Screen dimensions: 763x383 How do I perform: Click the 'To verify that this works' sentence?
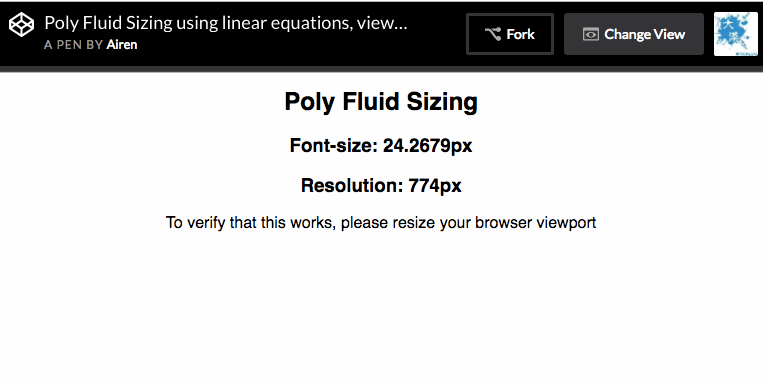click(381, 223)
